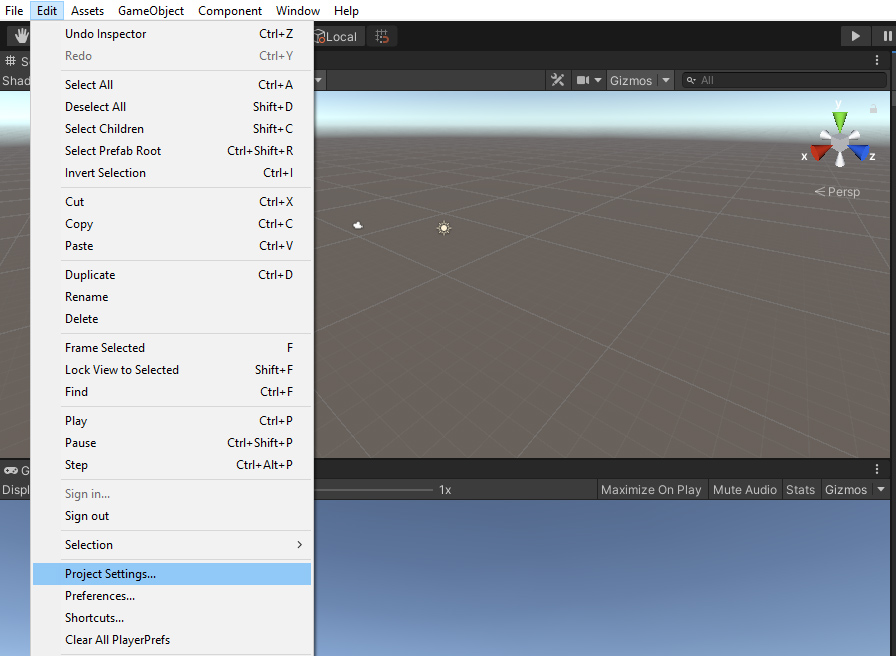Click the Stats button in Game view
The height and width of the screenshot is (656, 896).
(x=800, y=489)
